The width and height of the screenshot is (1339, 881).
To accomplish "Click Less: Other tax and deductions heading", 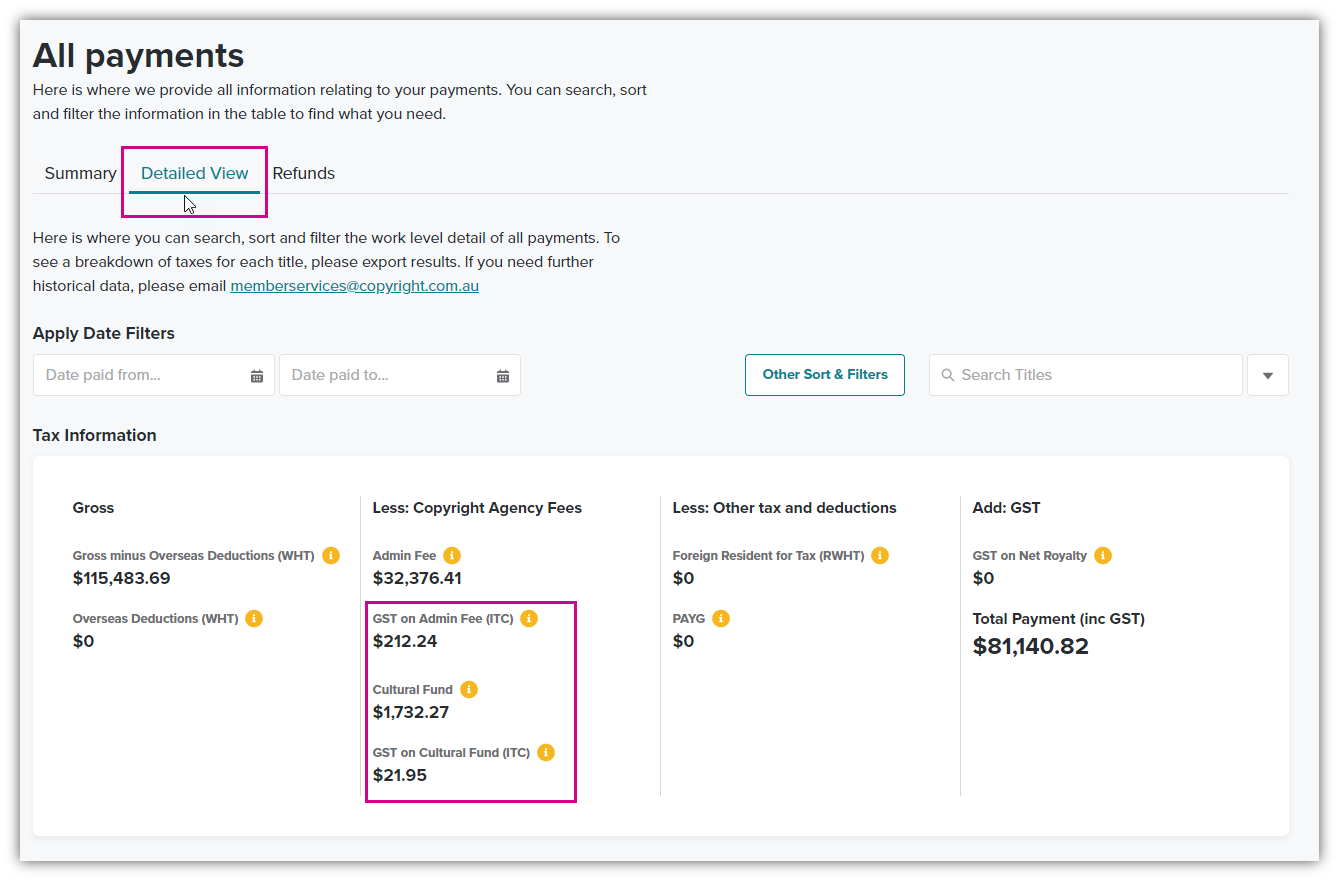I will click(x=785, y=507).
